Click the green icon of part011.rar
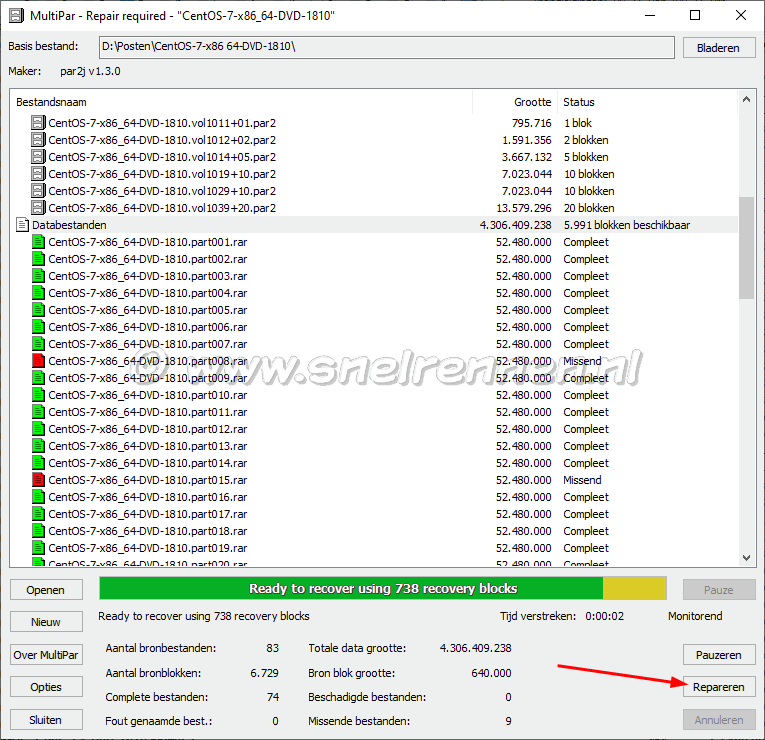The image size is (765, 740). [39, 412]
